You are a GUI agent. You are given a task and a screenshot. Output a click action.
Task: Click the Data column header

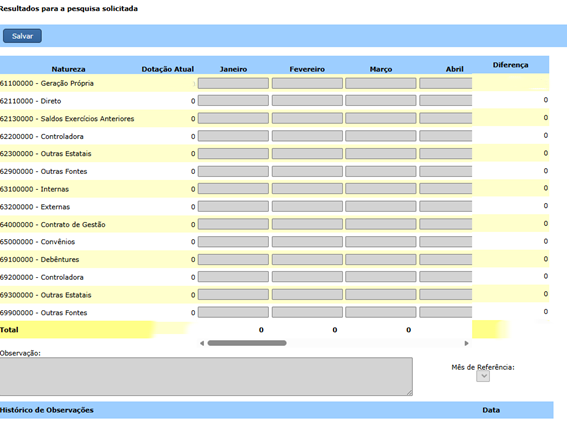coord(491,410)
